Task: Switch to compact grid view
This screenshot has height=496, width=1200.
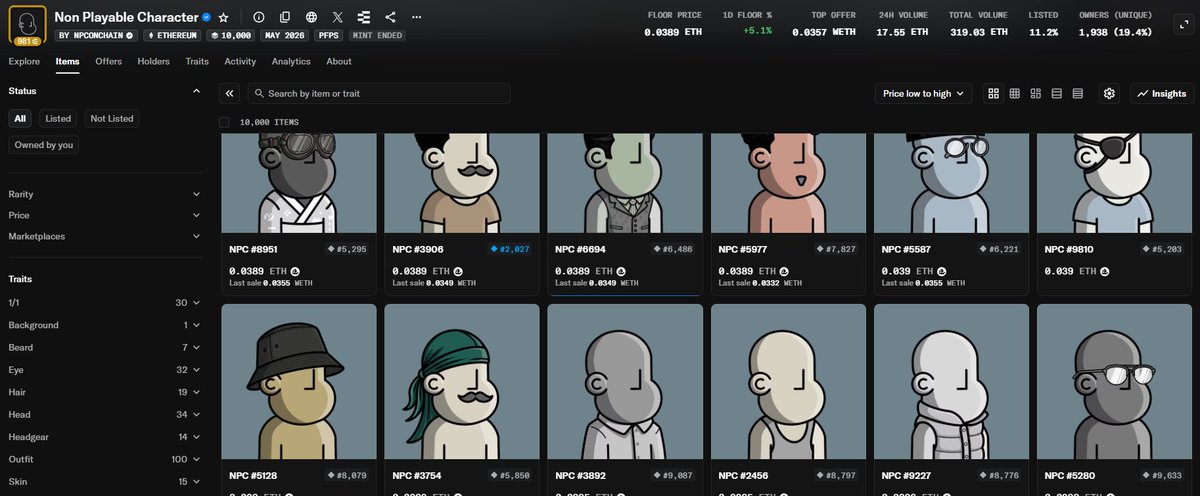Action: pos(1014,93)
